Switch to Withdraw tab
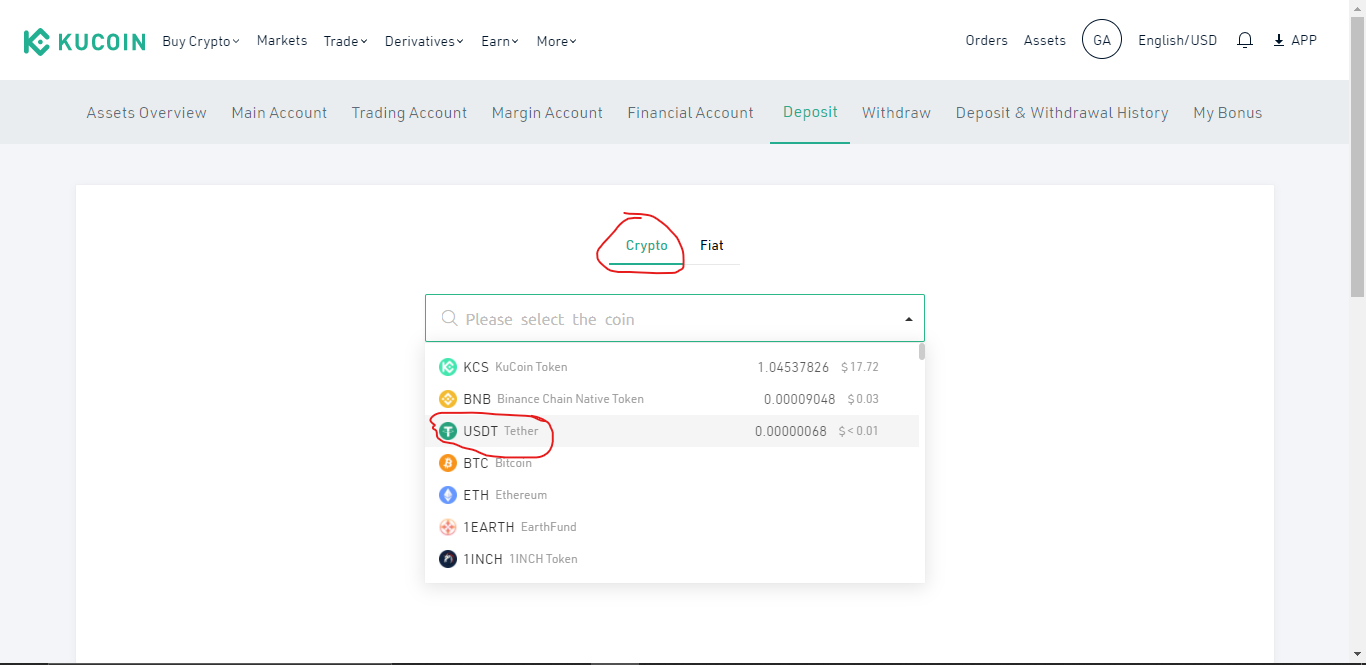 click(x=896, y=113)
